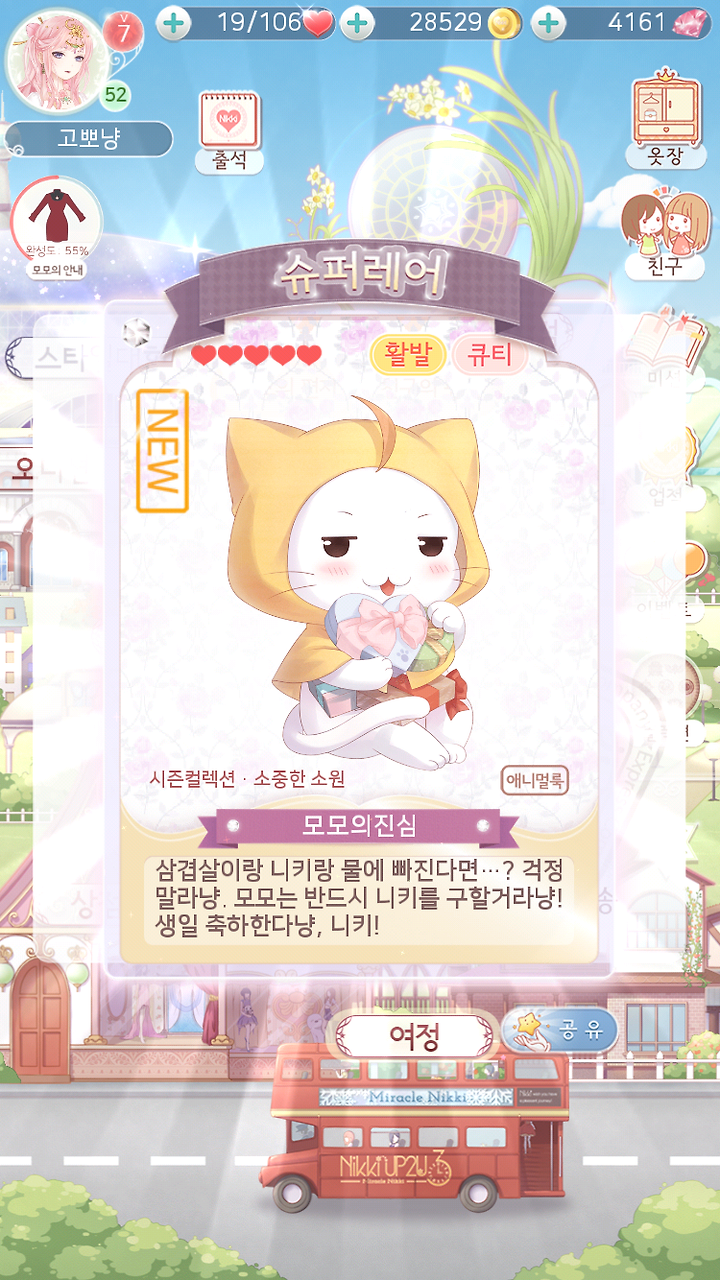Select the 큐티 attribute tag

489,355
